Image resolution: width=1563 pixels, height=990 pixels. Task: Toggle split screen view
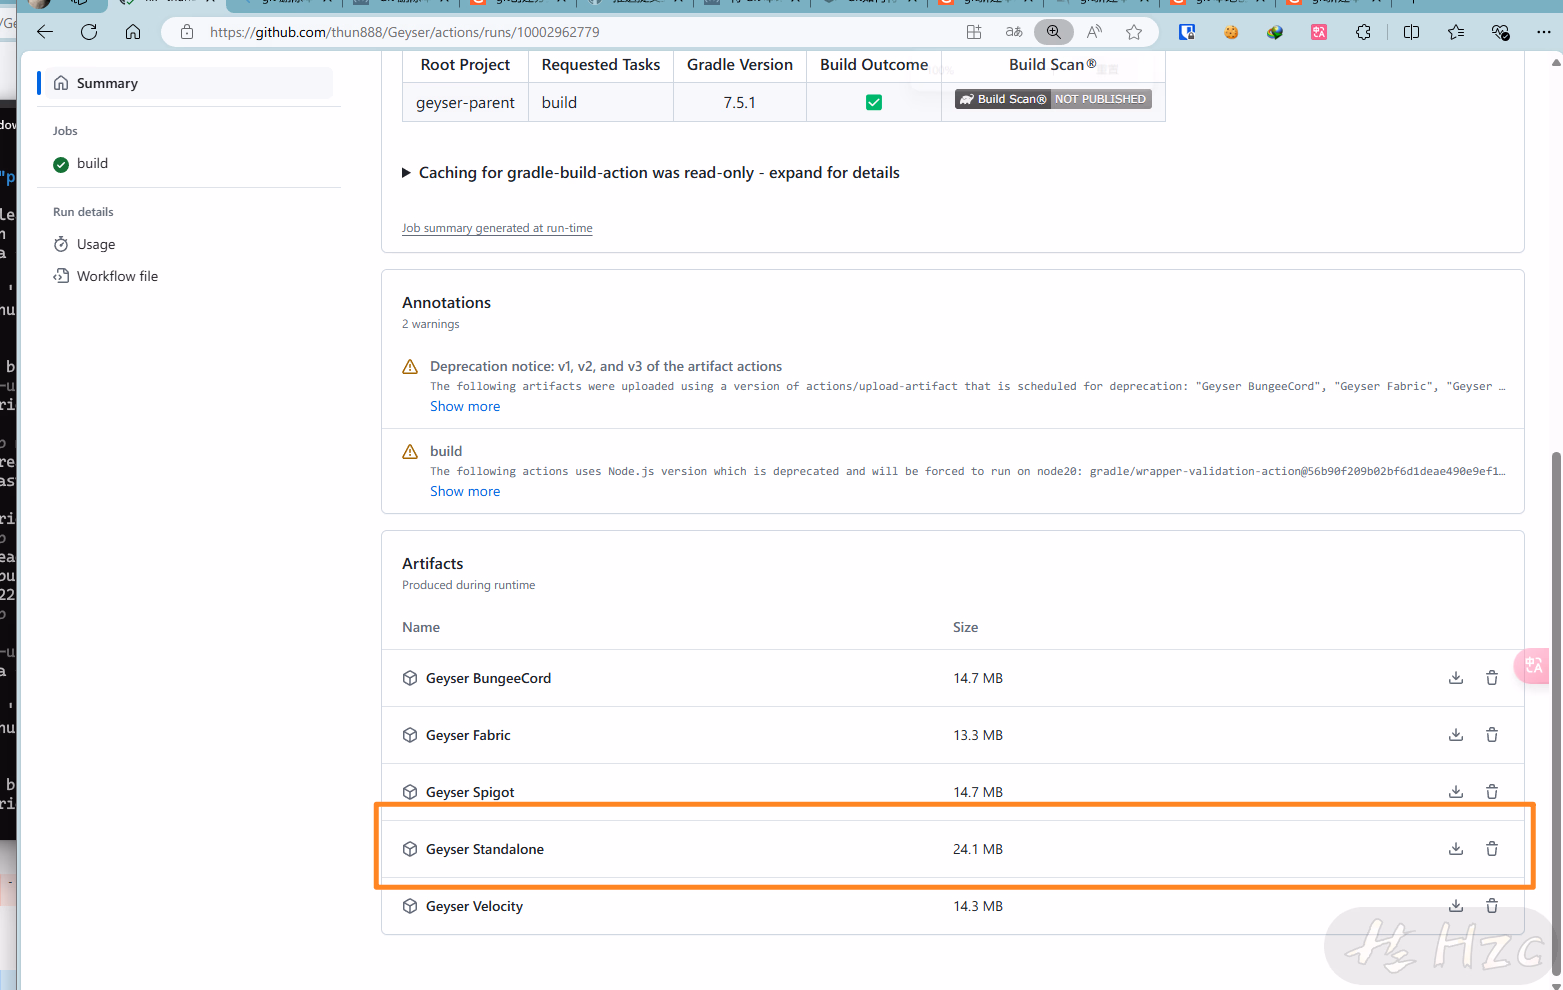click(1412, 32)
